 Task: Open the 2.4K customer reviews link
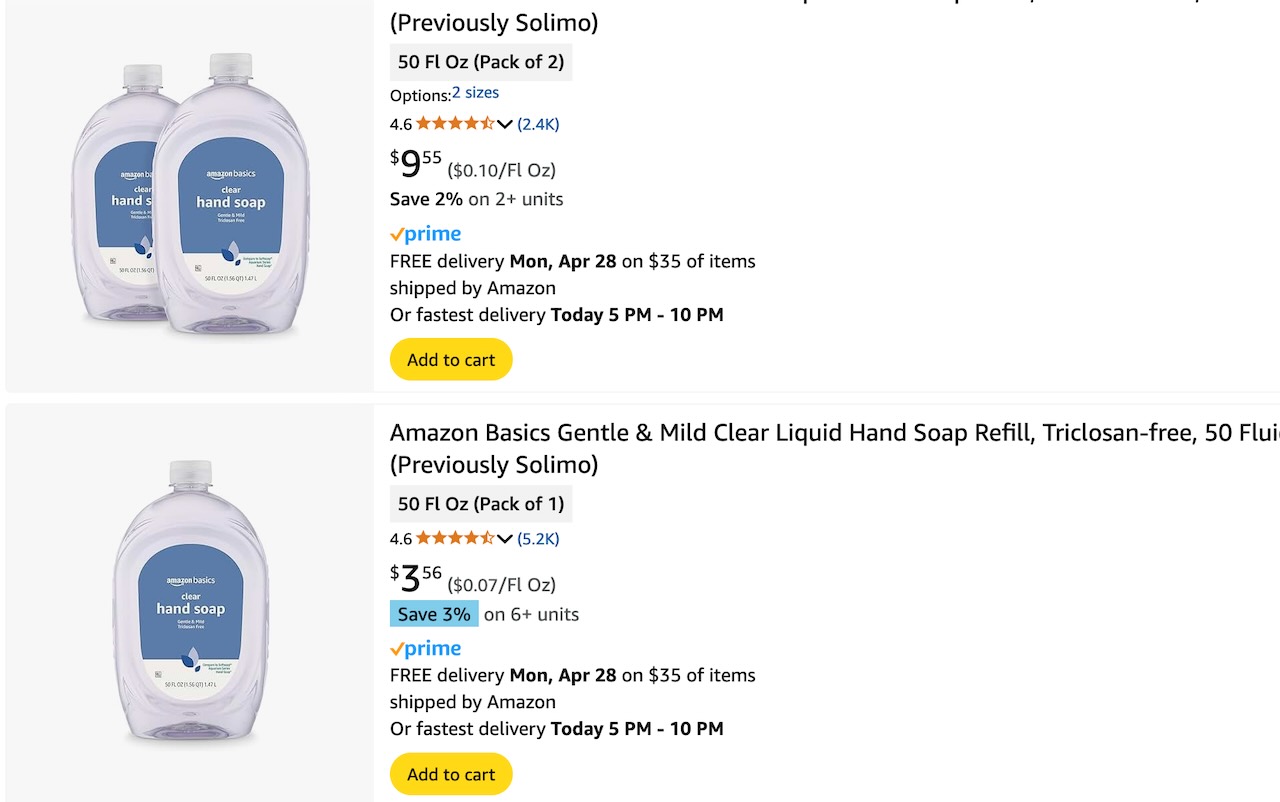pyautogui.click(x=538, y=124)
